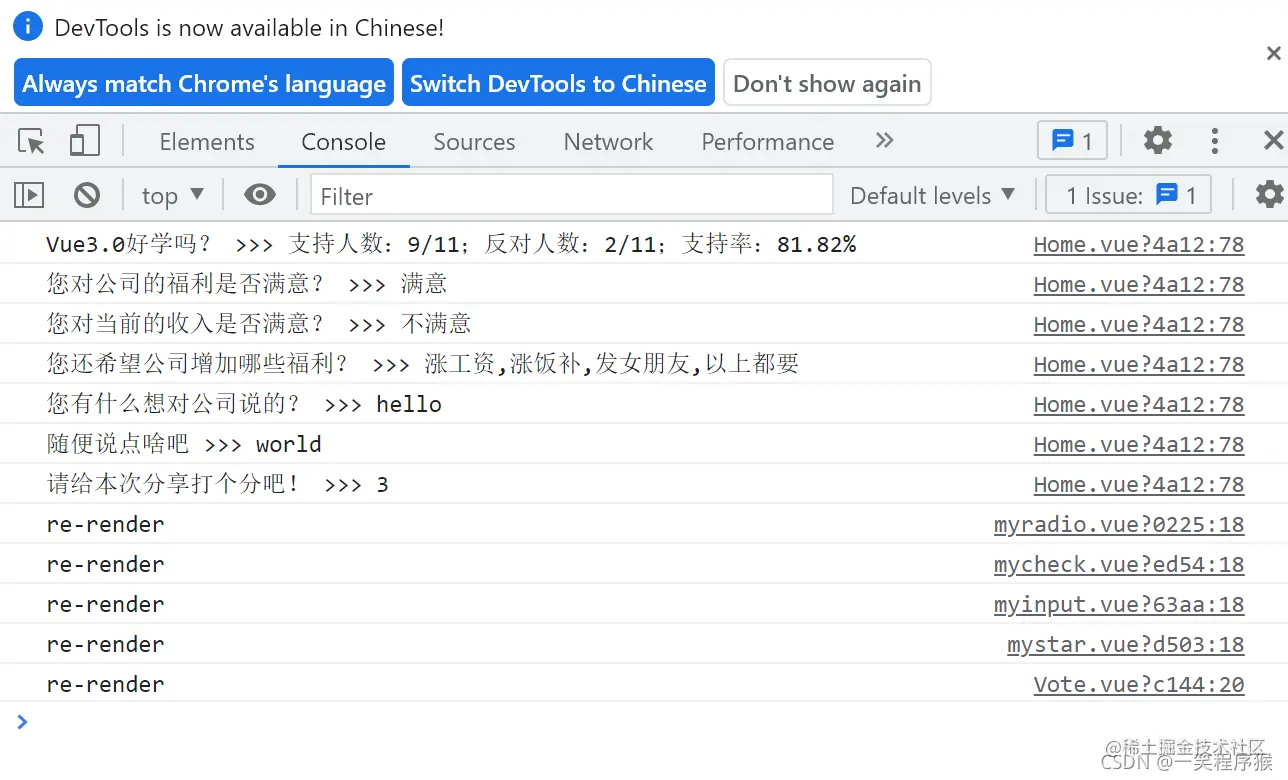Select re-render message beside myradio.vue
The width and height of the screenshot is (1288, 780).
click(105, 524)
